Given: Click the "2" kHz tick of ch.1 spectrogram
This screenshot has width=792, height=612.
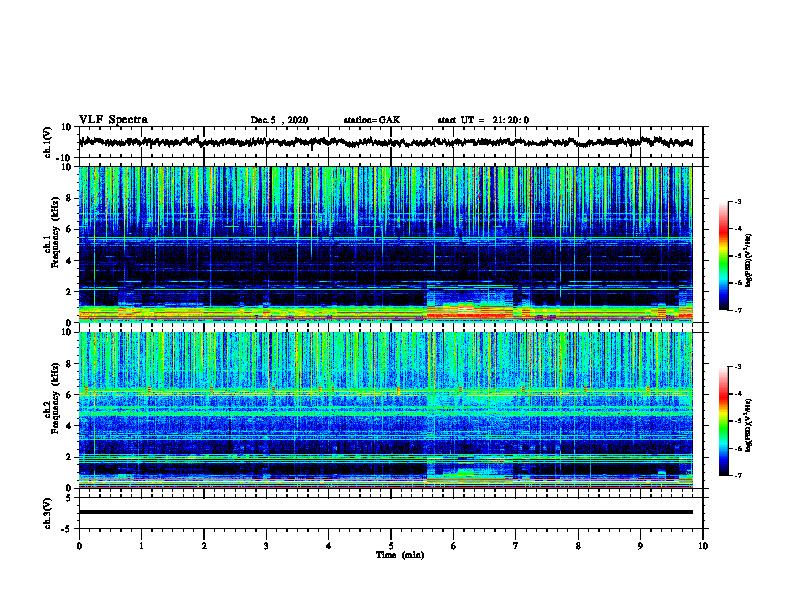Looking at the screenshot, I should coord(69,292).
